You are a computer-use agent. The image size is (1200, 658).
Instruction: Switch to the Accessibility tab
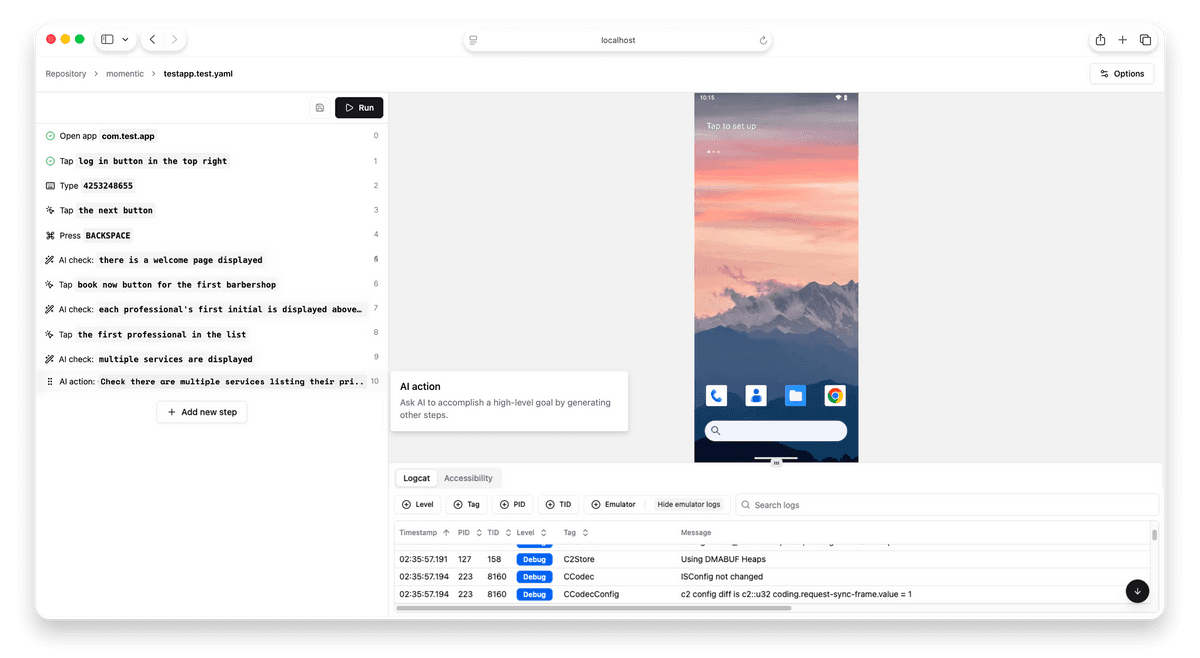pos(468,478)
